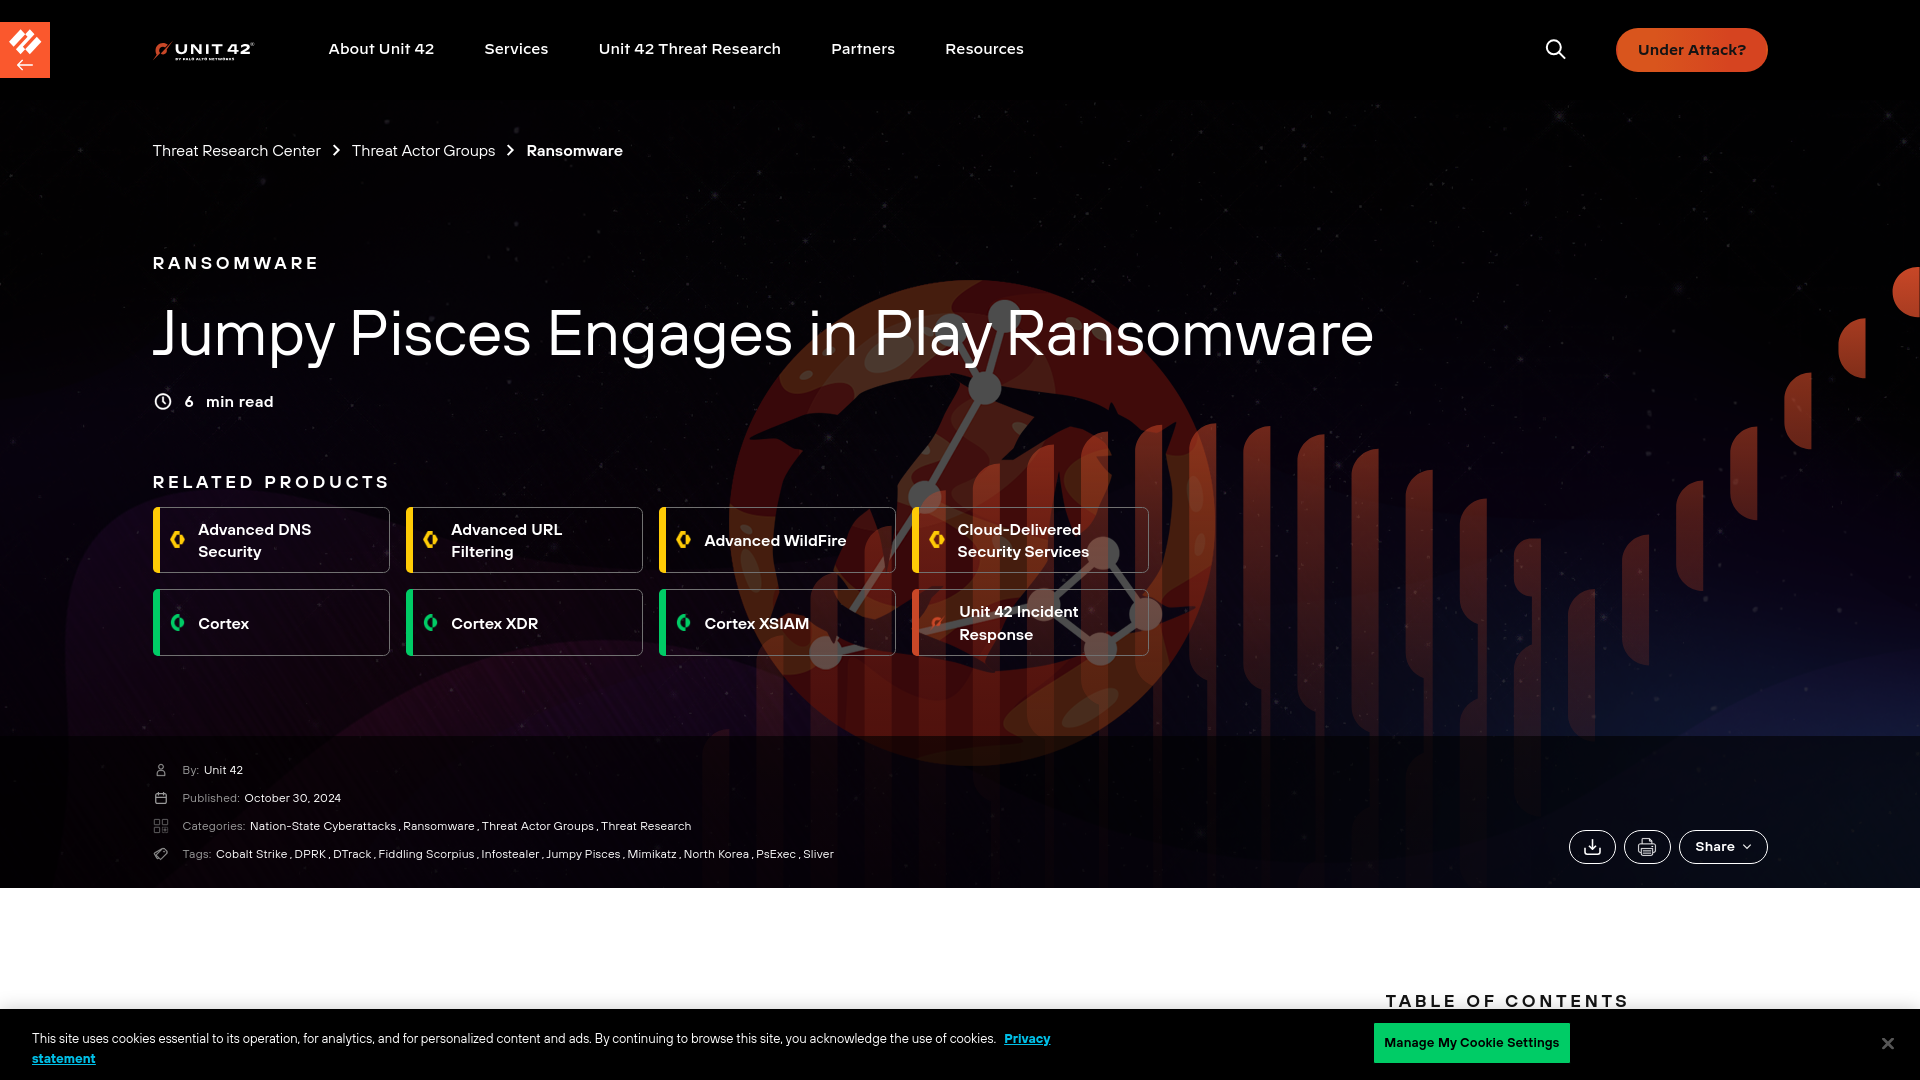Toggle the Manage My Cookie Settings
The height and width of the screenshot is (1080, 1920).
click(1472, 1042)
